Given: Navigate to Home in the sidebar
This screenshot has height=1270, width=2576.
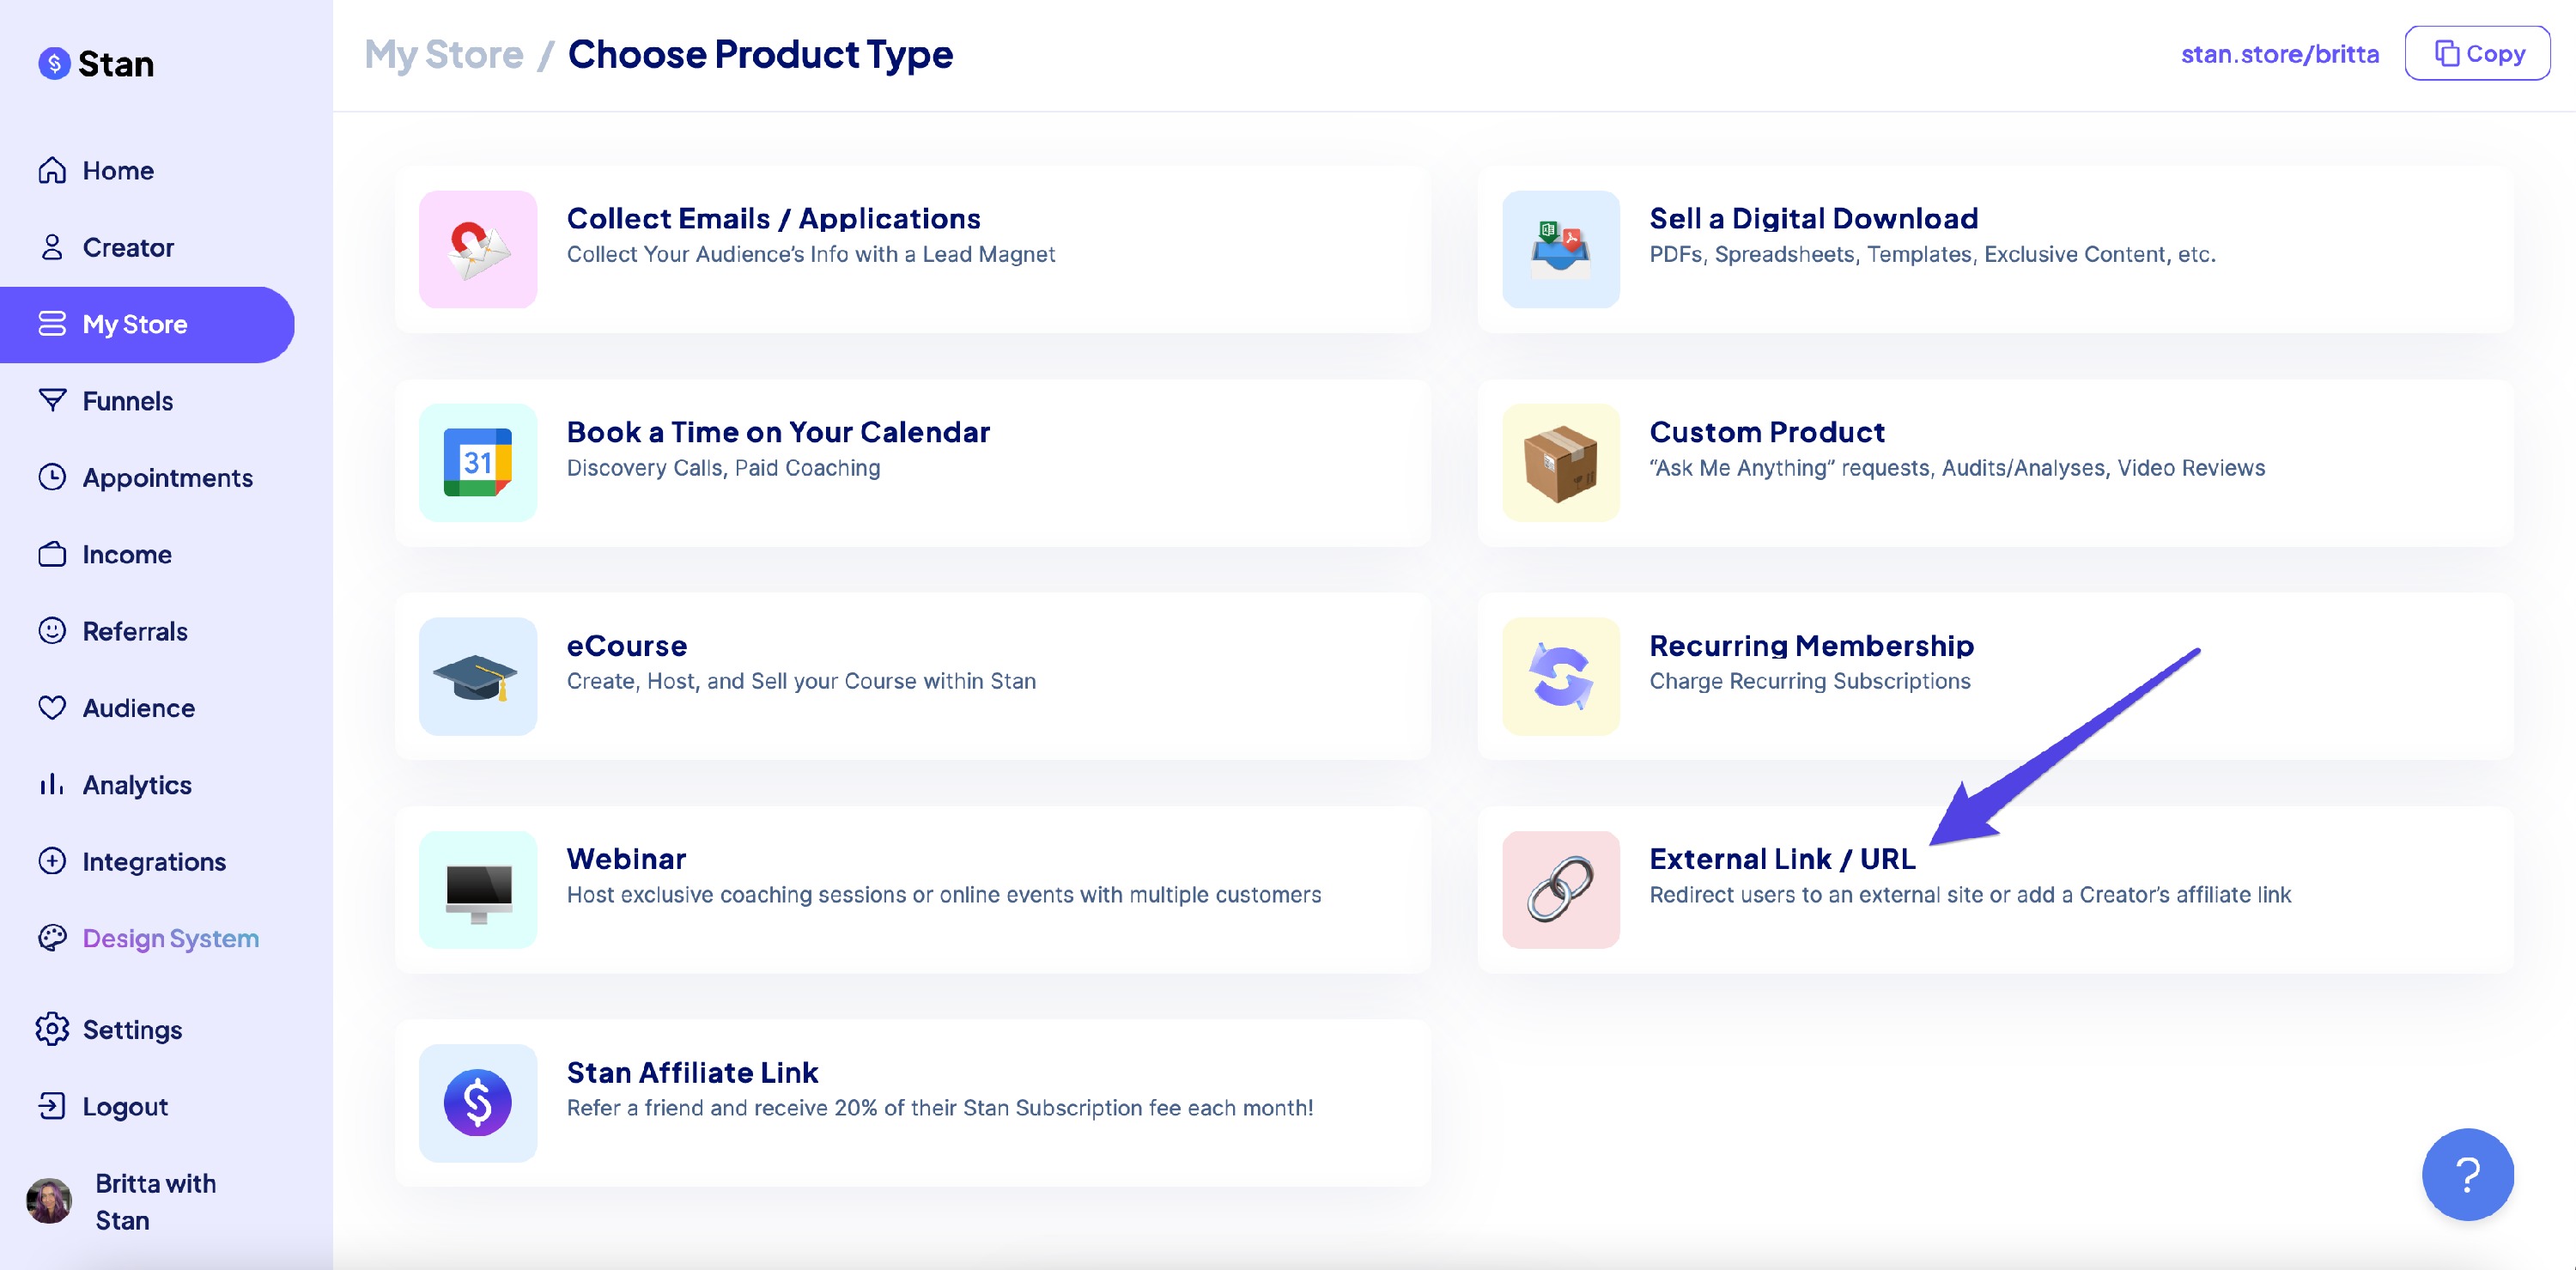Looking at the screenshot, I should [x=117, y=170].
